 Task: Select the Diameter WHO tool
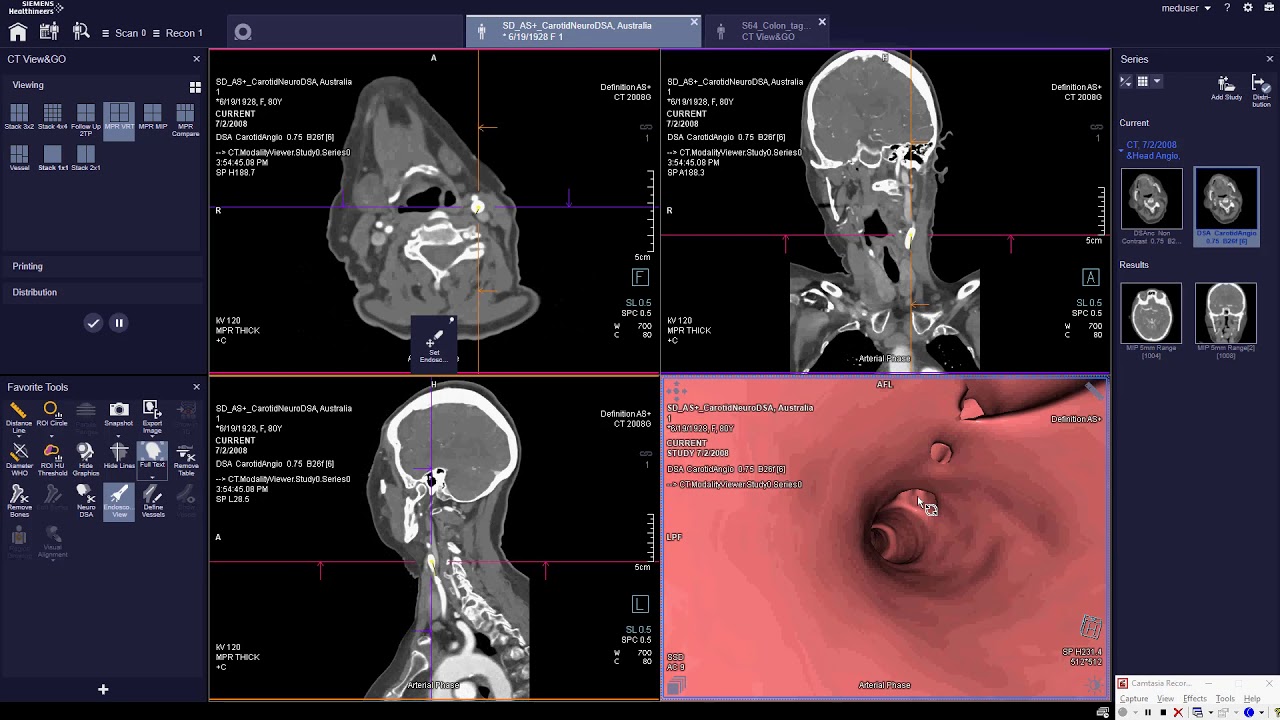click(x=18, y=460)
